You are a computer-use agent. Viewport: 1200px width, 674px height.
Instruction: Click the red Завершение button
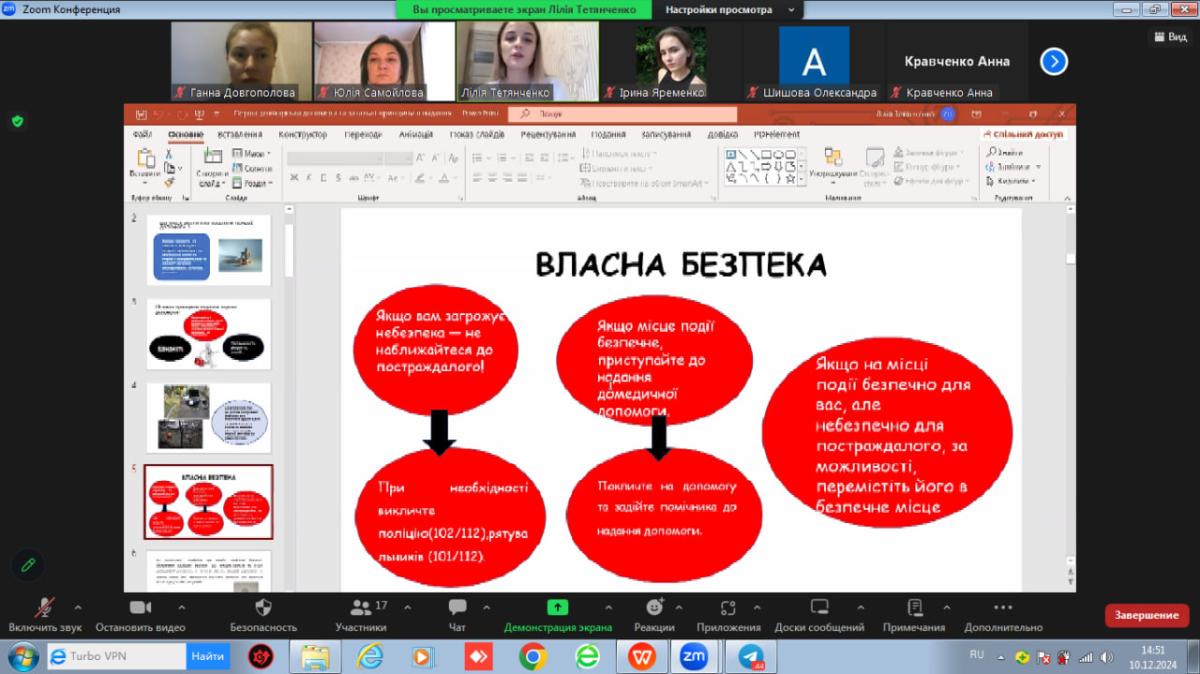pos(1146,615)
